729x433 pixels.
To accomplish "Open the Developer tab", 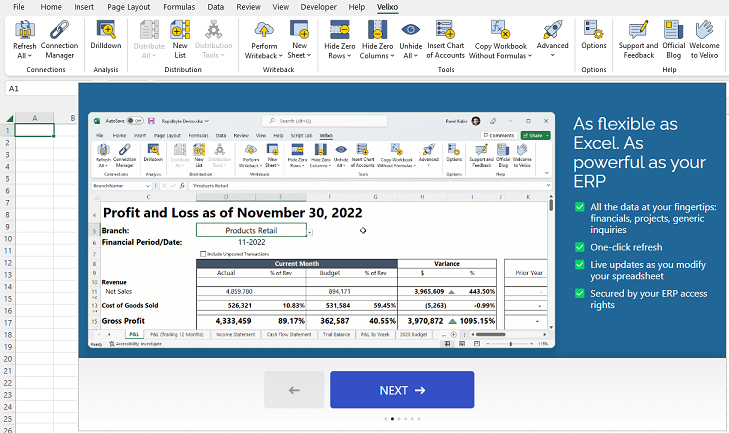I will pyautogui.click(x=318, y=7).
